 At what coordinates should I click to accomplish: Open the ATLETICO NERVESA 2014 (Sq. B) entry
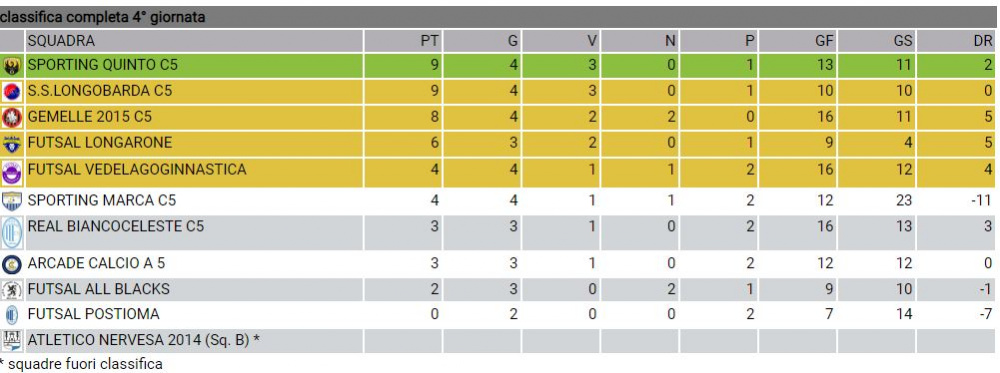[x=144, y=340]
